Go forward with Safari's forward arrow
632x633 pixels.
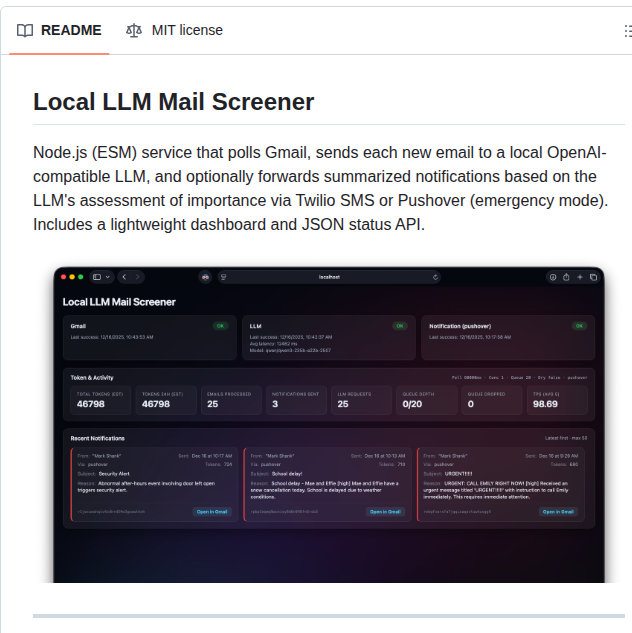click(137, 277)
